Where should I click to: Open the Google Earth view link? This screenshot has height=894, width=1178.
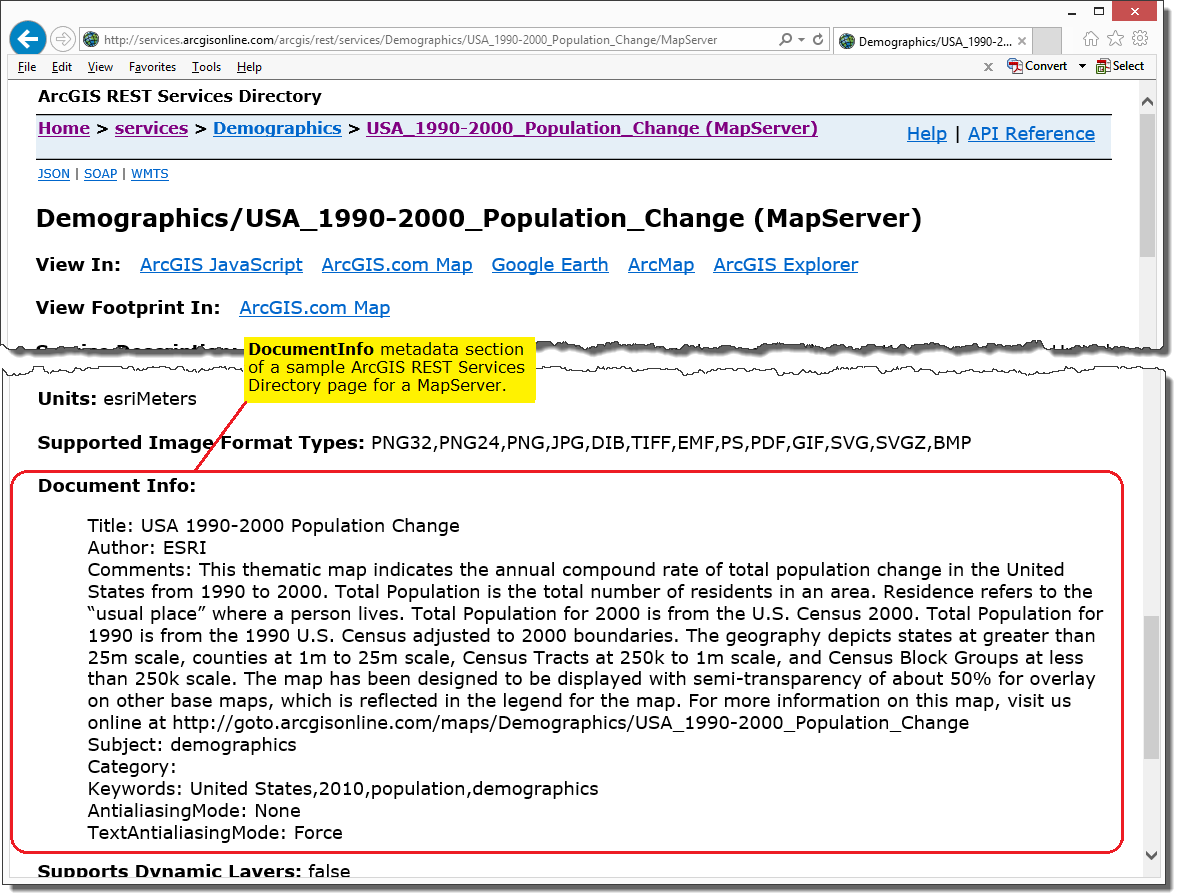(x=550, y=264)
